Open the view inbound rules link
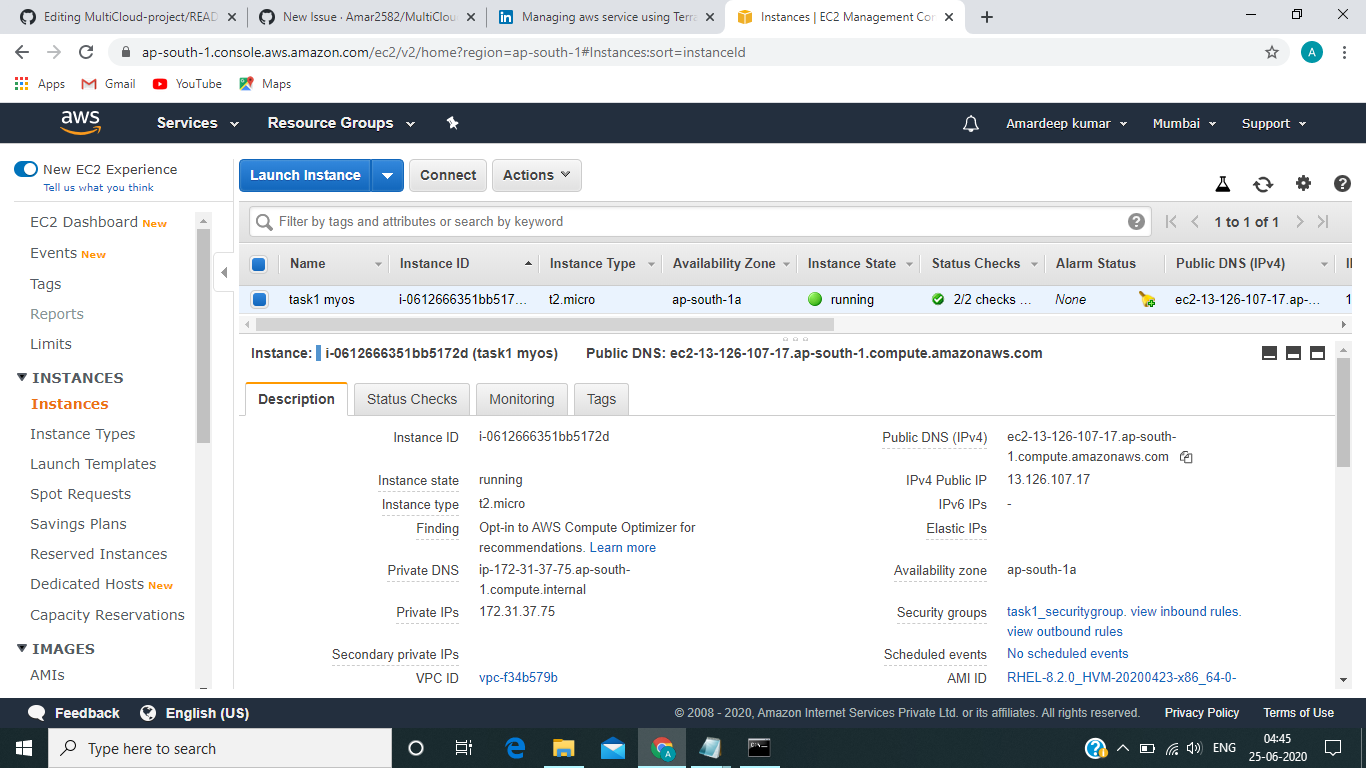This screenshot has height=768, width=1366. pyautogui.click(x=1183, y=611)
